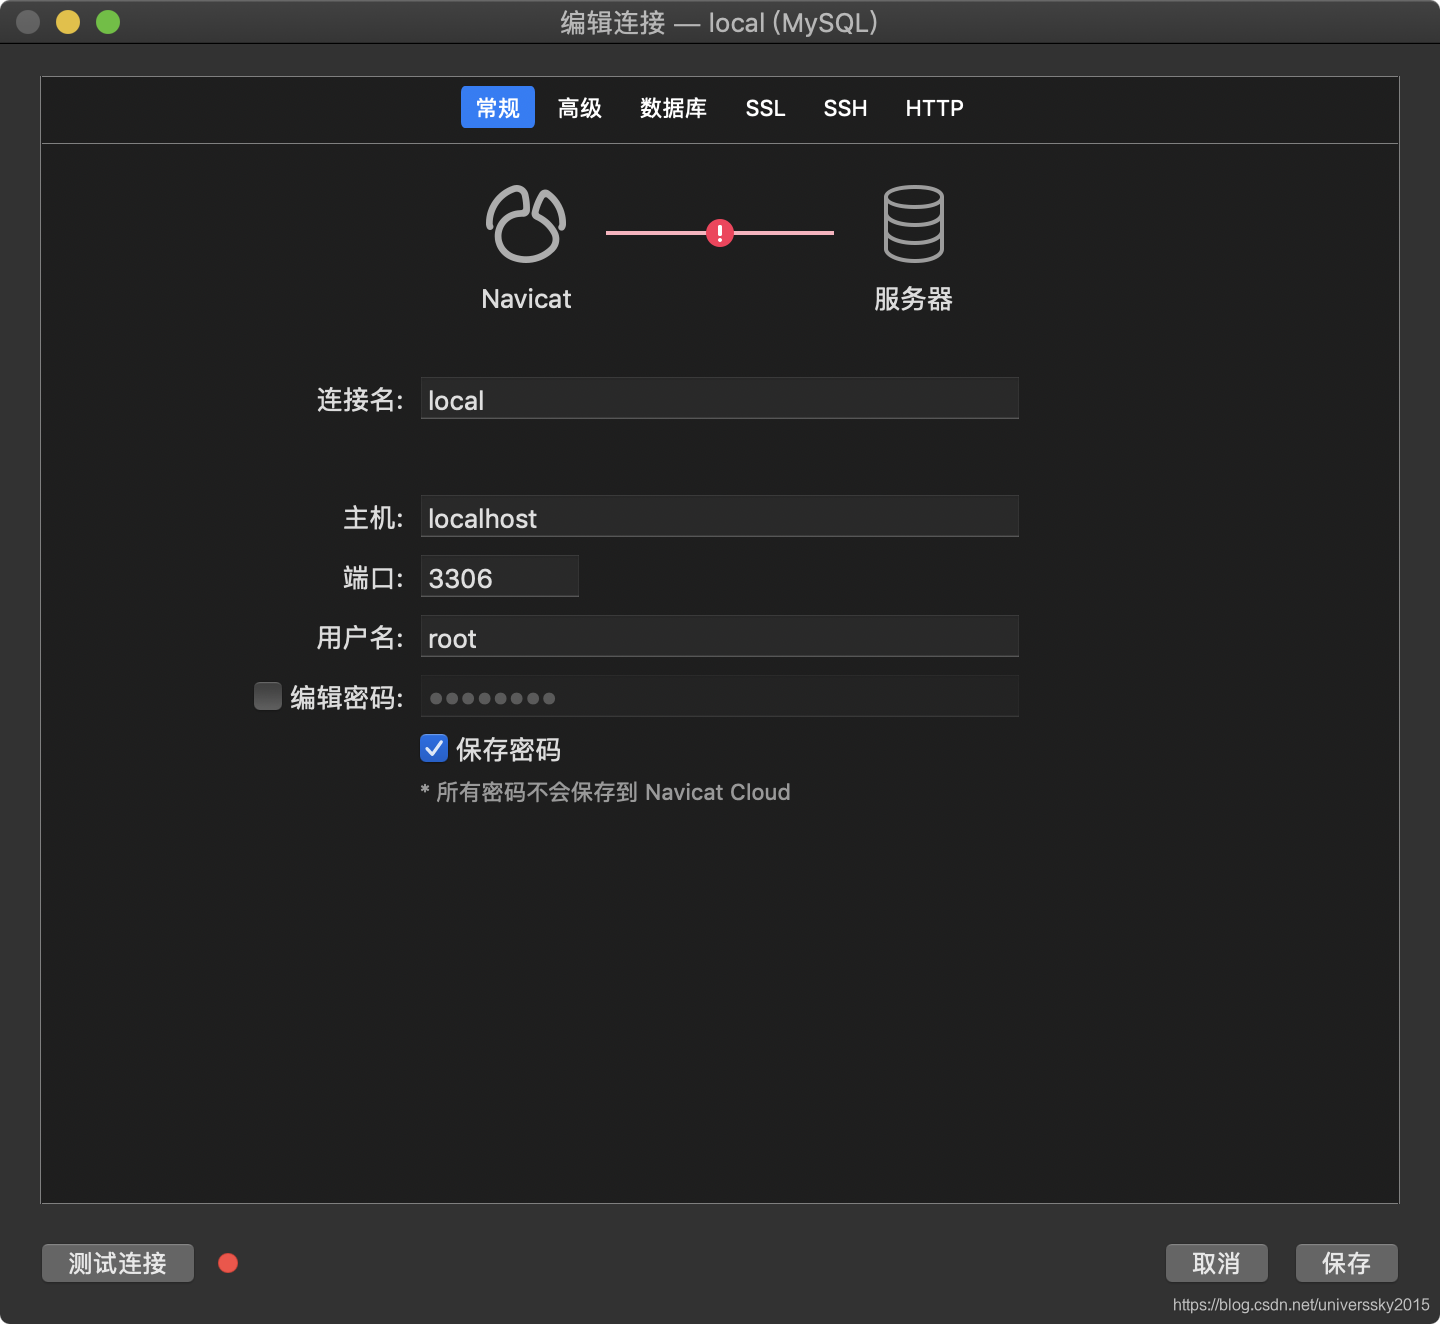Open the SSH tab
The width and height of the screenshot is (1440, 1324).
(845, 108)
